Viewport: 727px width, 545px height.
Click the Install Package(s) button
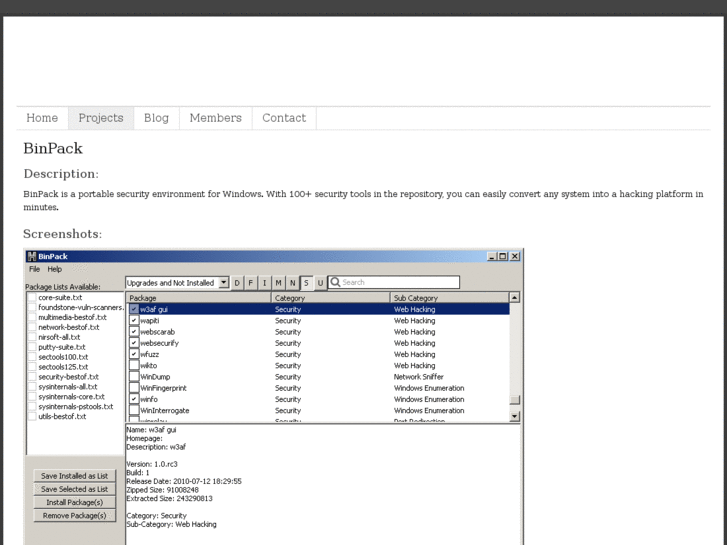click(74, 502)
